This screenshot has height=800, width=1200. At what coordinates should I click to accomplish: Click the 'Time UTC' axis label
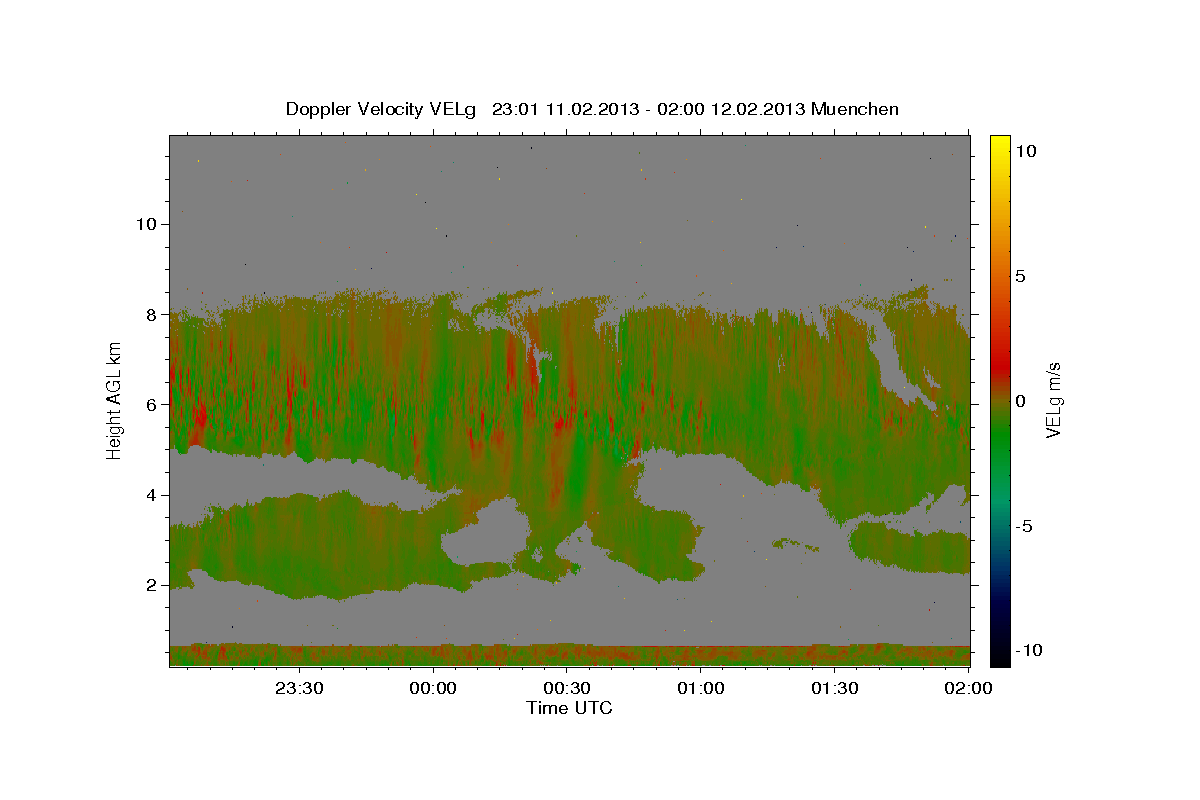click(569, 708)
